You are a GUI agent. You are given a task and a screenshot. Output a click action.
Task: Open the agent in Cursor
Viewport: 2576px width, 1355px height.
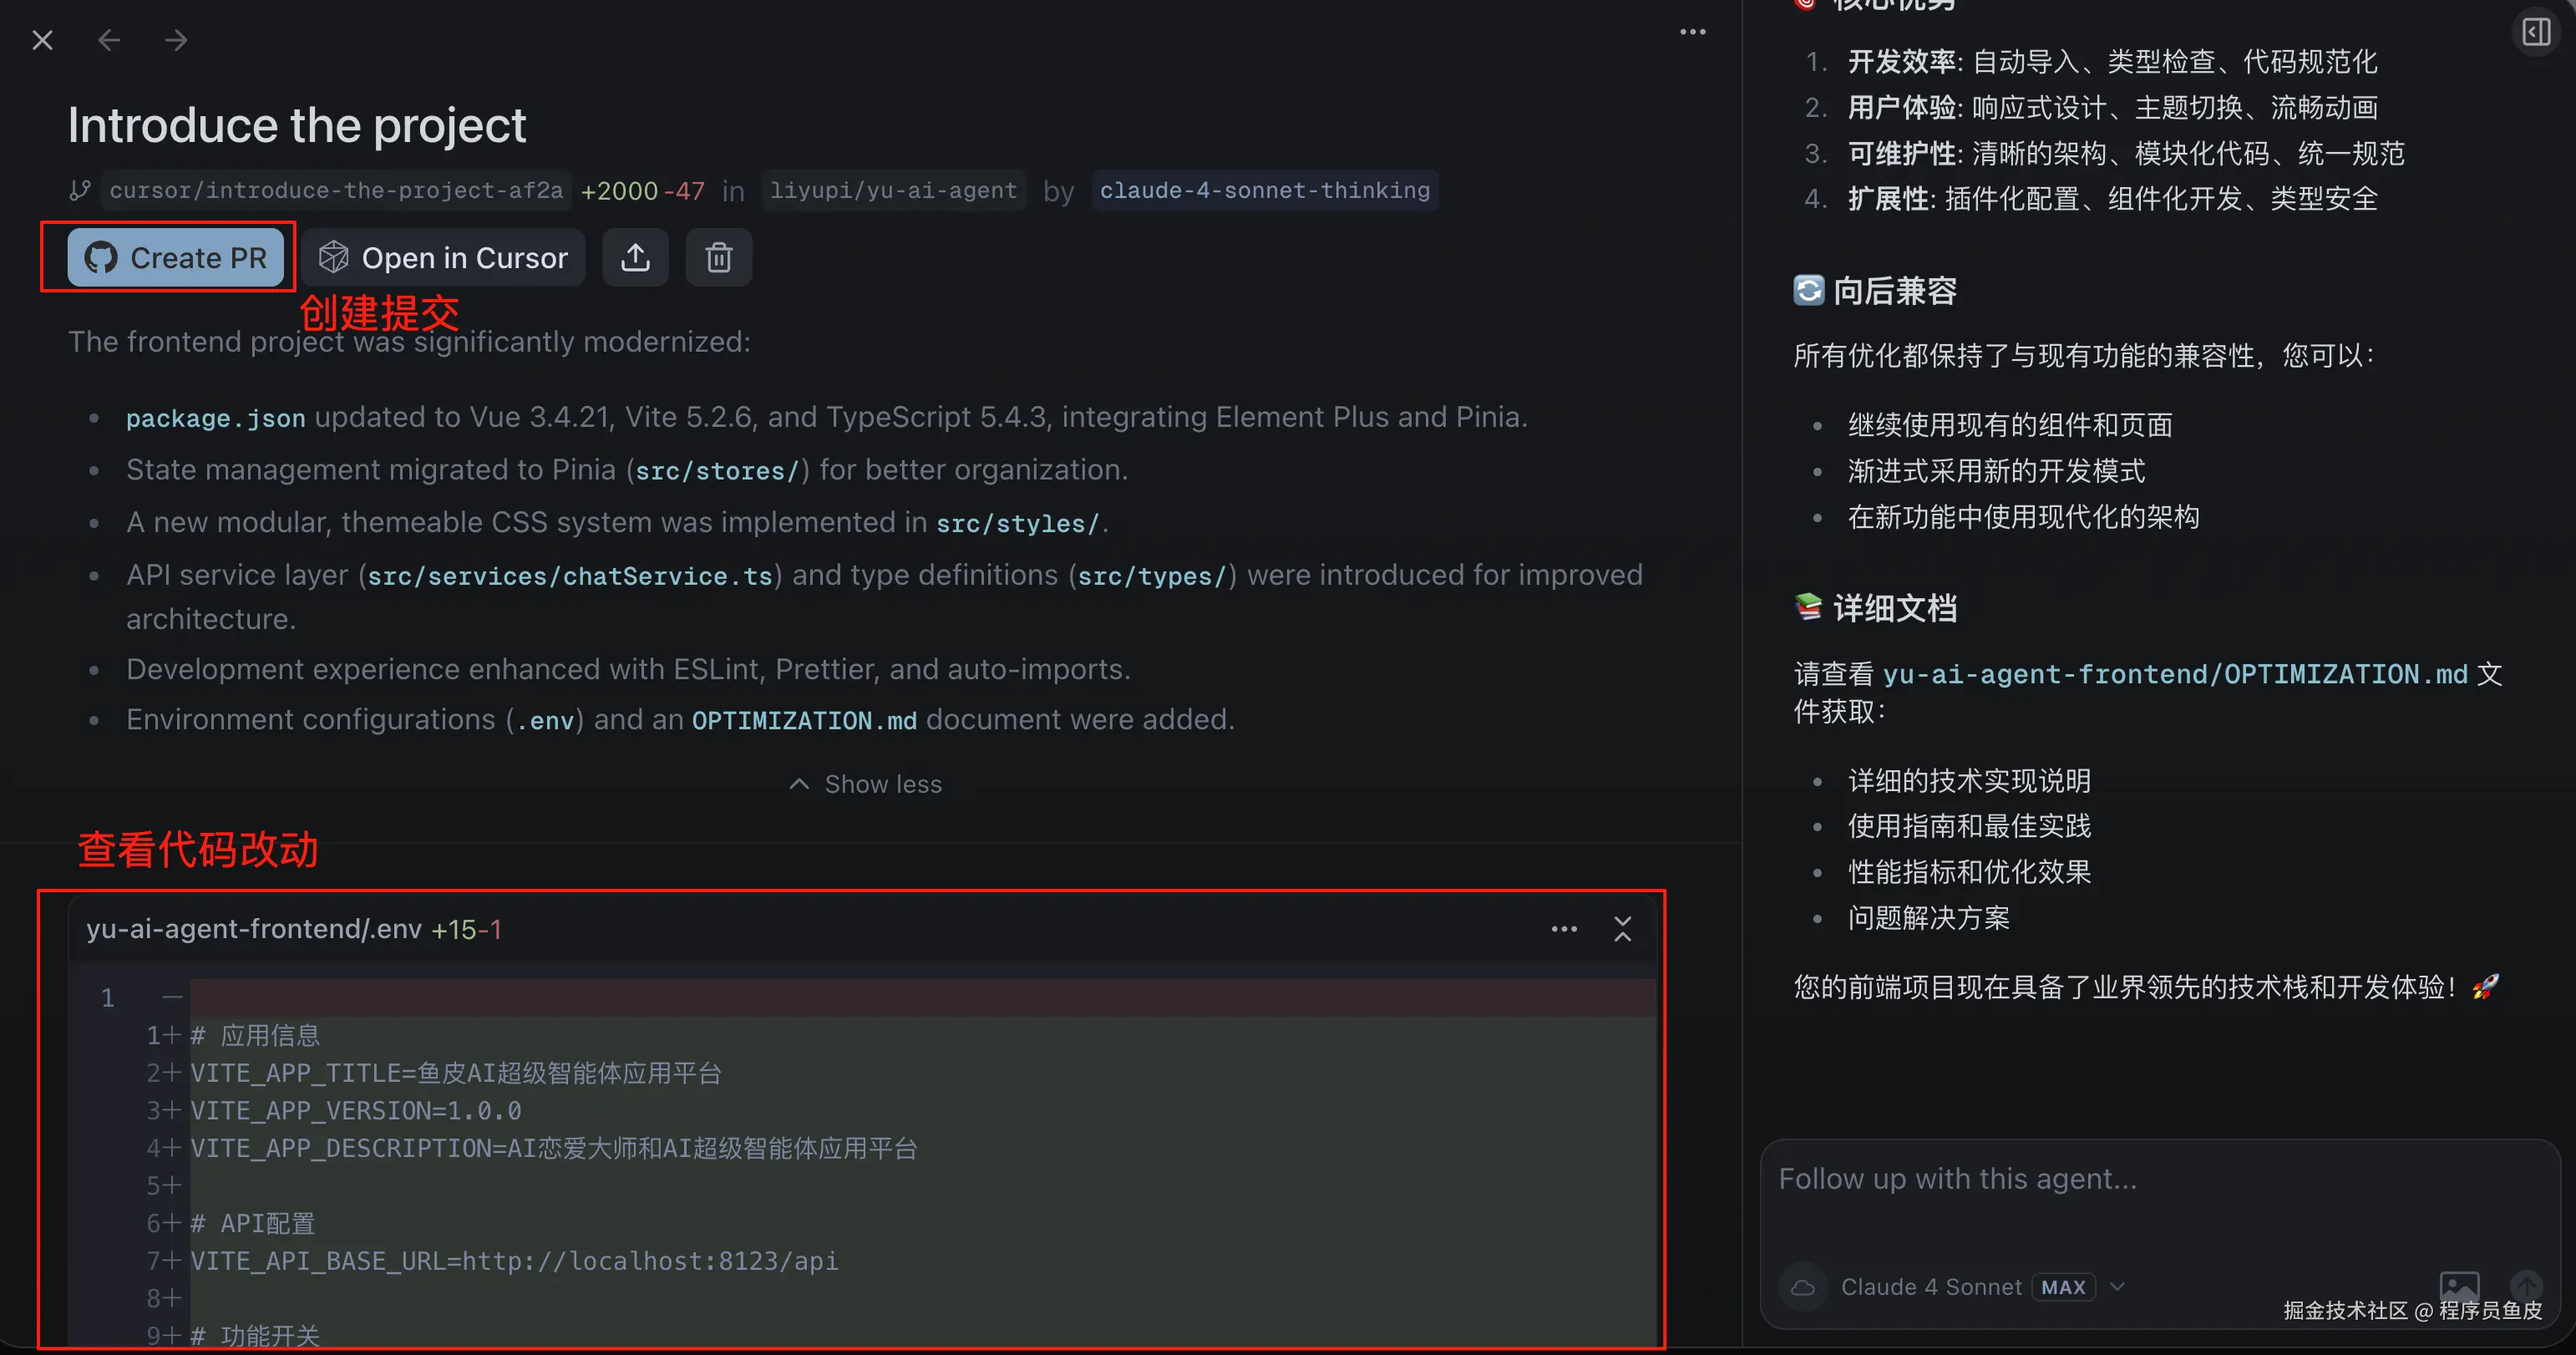(443, 258)
